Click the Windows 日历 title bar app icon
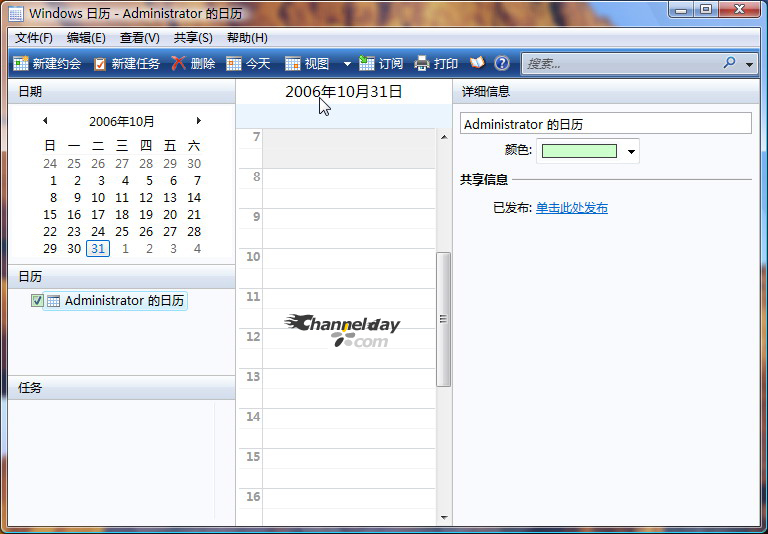This screenshot has width=768, height=534. pos(16,14)
